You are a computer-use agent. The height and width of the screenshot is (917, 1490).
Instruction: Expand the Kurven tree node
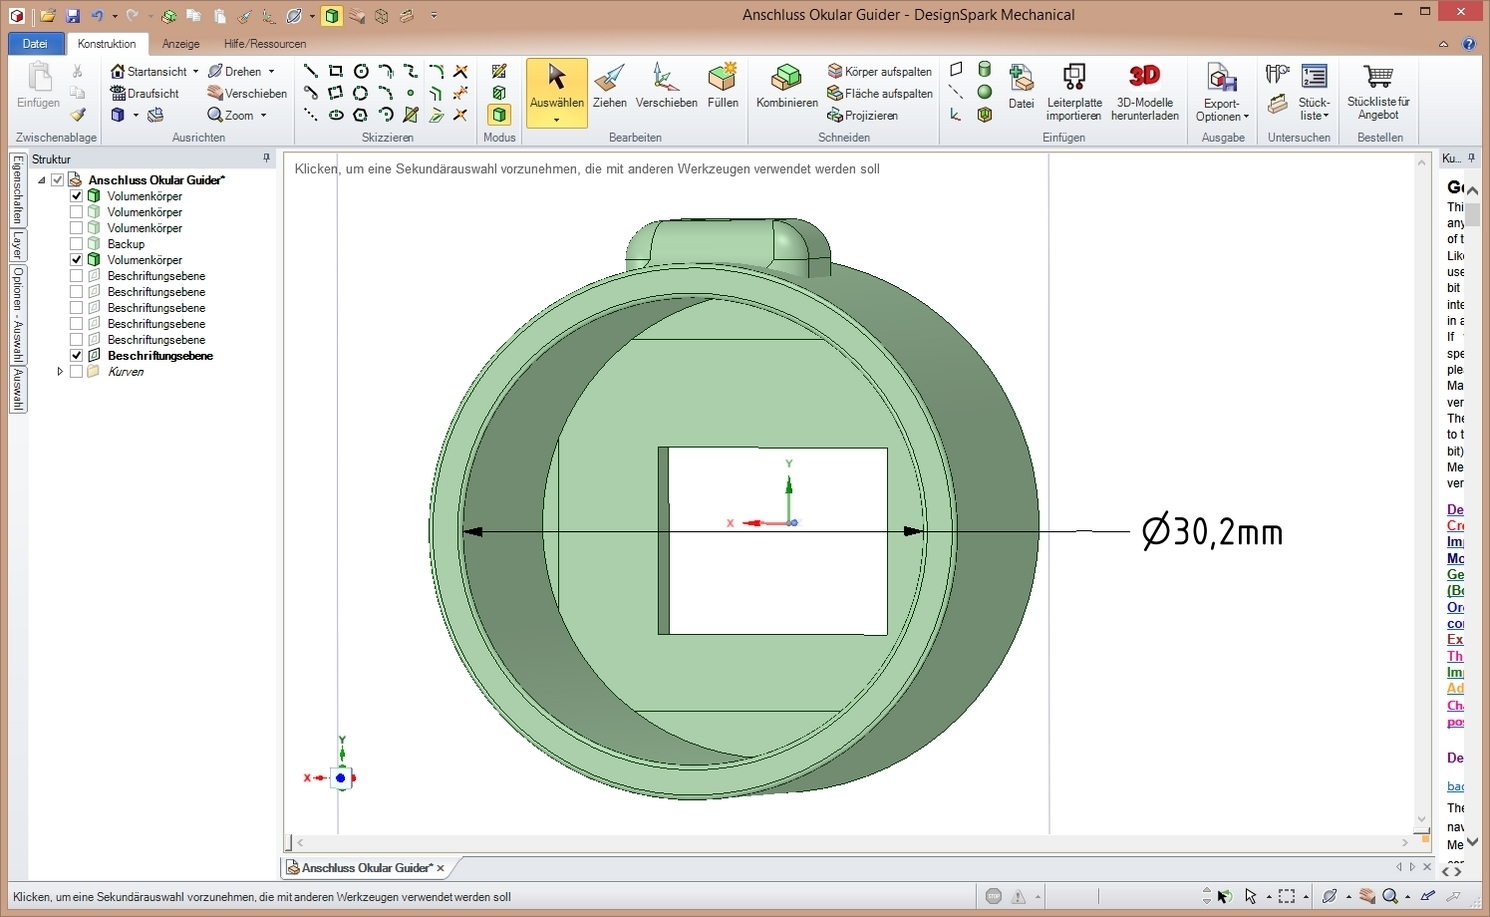(60, 372)
